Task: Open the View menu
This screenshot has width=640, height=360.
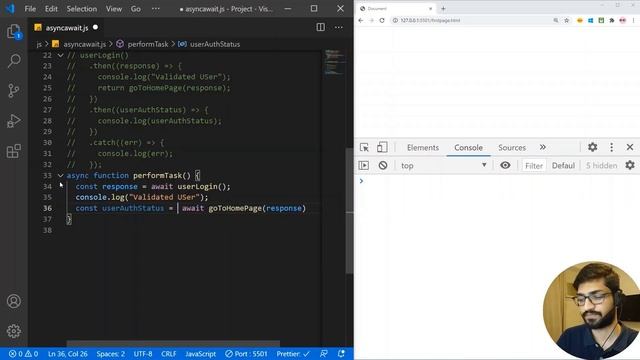Action: (113, 9)
